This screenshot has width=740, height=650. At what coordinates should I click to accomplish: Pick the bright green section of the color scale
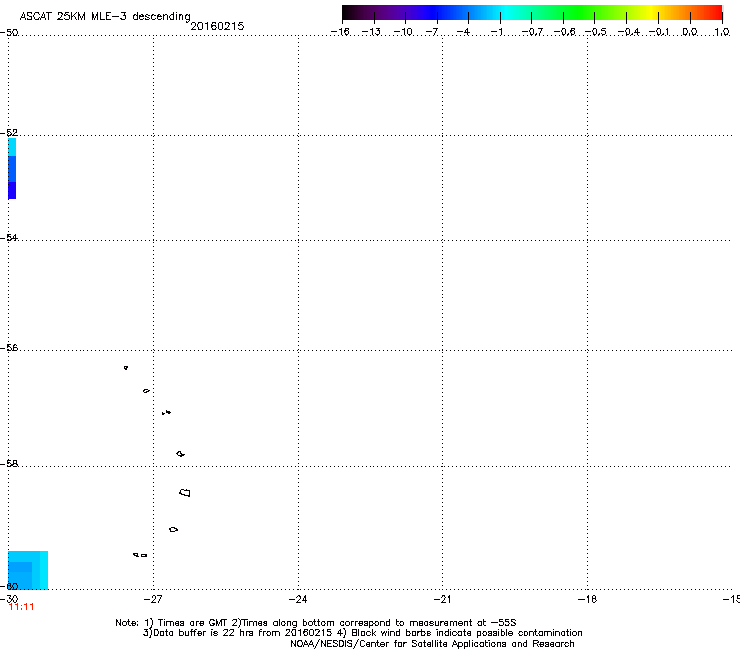[580, 12]
